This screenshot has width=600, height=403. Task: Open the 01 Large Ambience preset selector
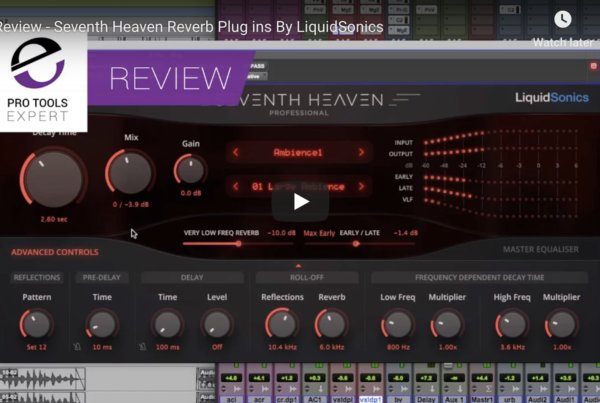click(x=298, y=187)
